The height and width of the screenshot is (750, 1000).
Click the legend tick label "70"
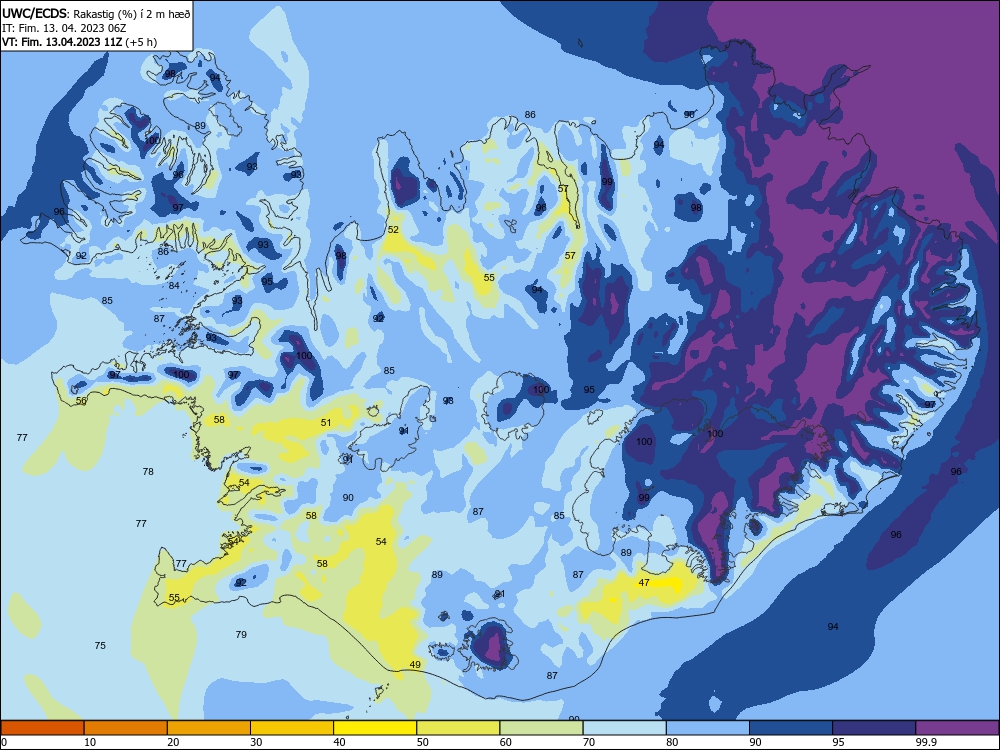pyautogui.click(x=589, y=742)
